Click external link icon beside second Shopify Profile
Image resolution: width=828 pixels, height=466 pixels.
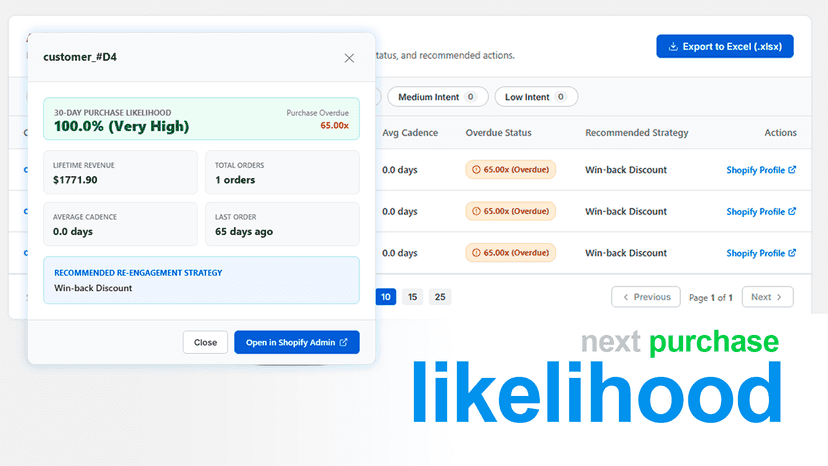[x=792, y=211]
